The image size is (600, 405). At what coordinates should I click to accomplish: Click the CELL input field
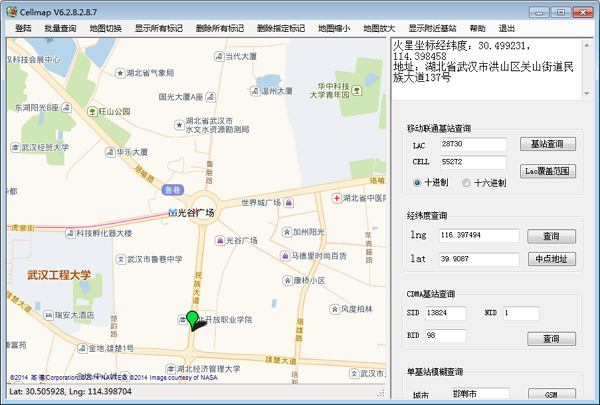point(473,162)
